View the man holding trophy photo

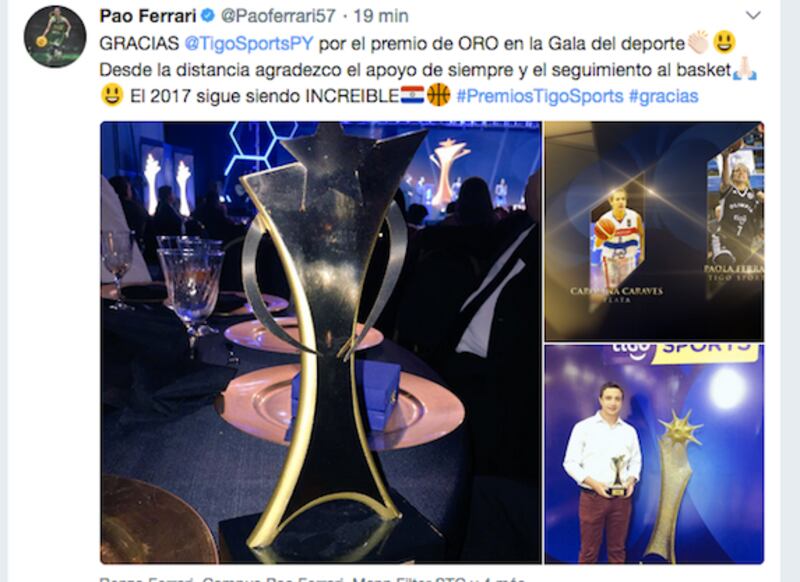click(654, 454)
